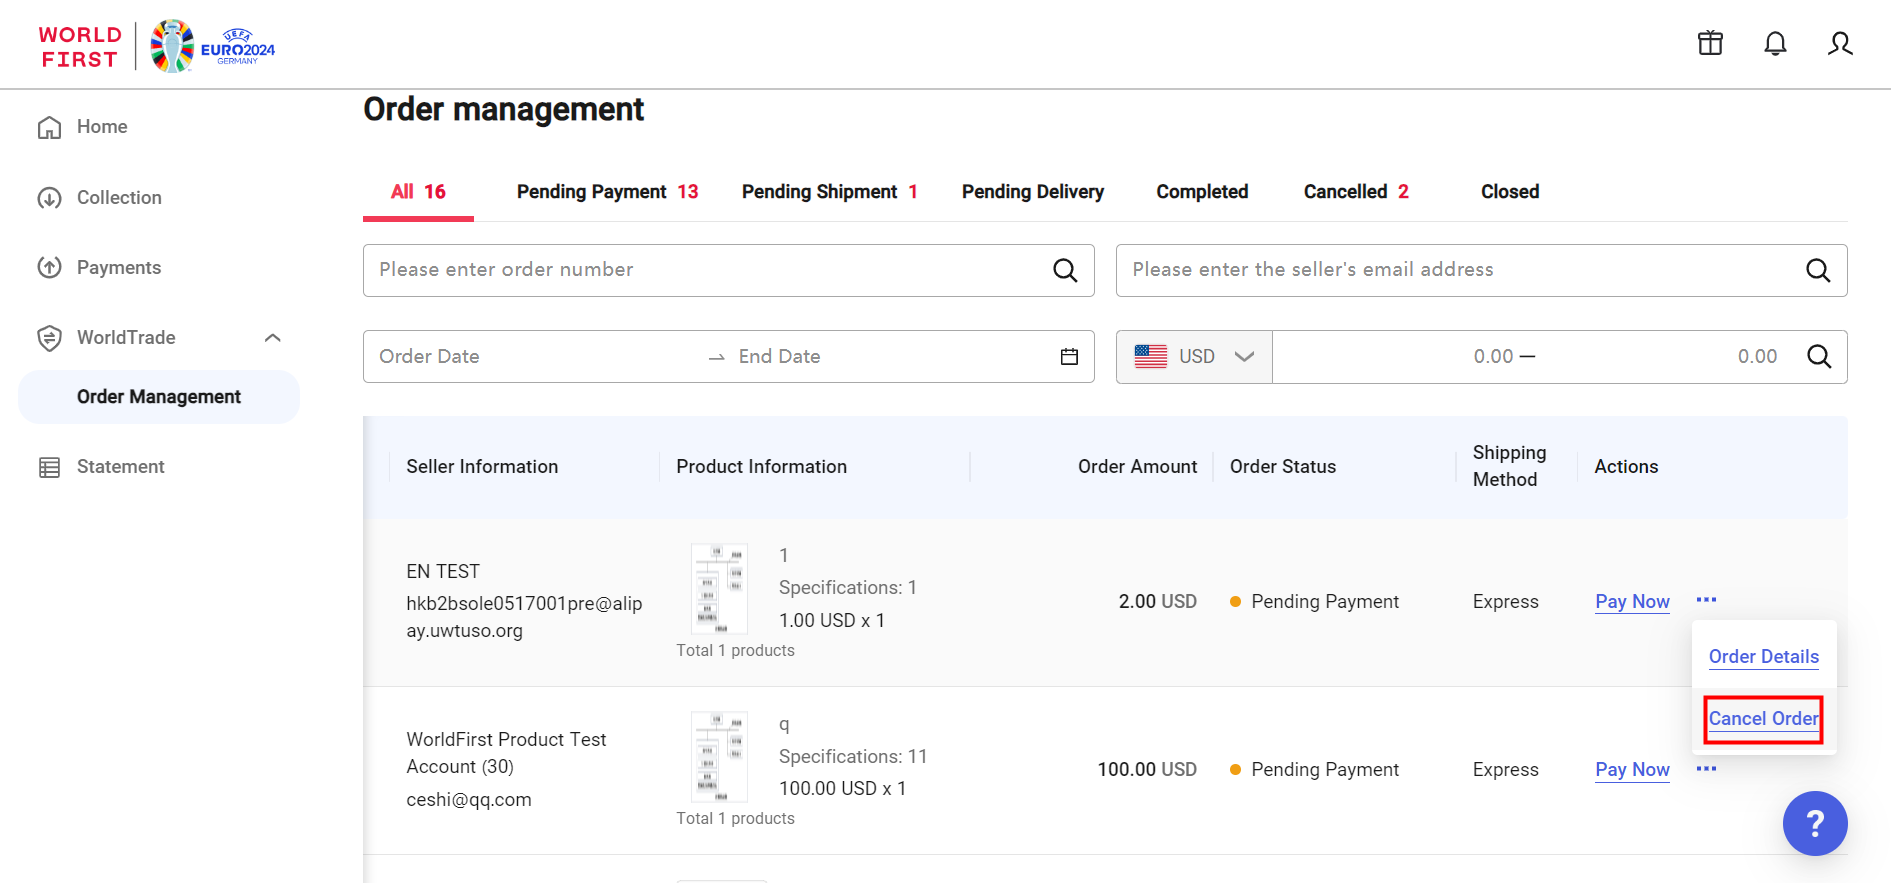Collapse the WorldTrade sidebar section

pyautogui.click(x=272, y=338)
